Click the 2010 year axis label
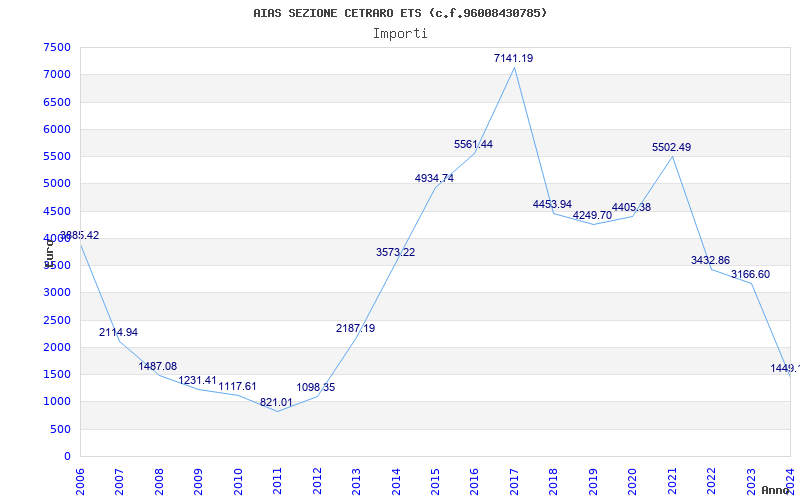The width and height of the screenshot is (800, 500). coord(238,482)
